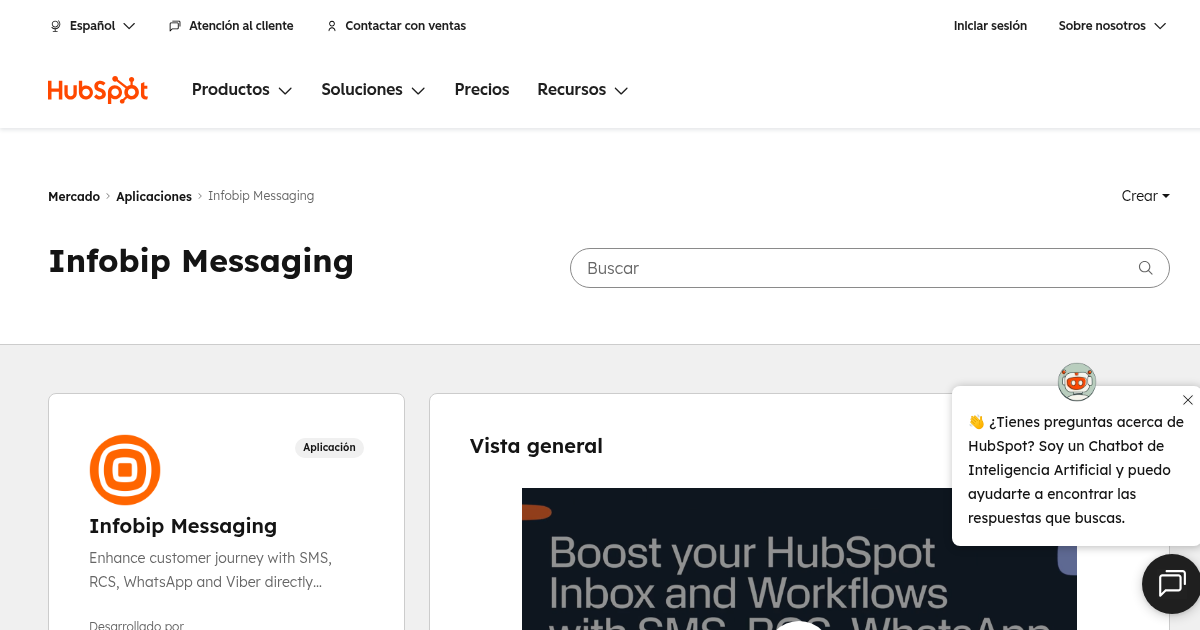Screen dimensions: 1200x630
Task: Click the Aplicación badge
Action: (329, 448)
